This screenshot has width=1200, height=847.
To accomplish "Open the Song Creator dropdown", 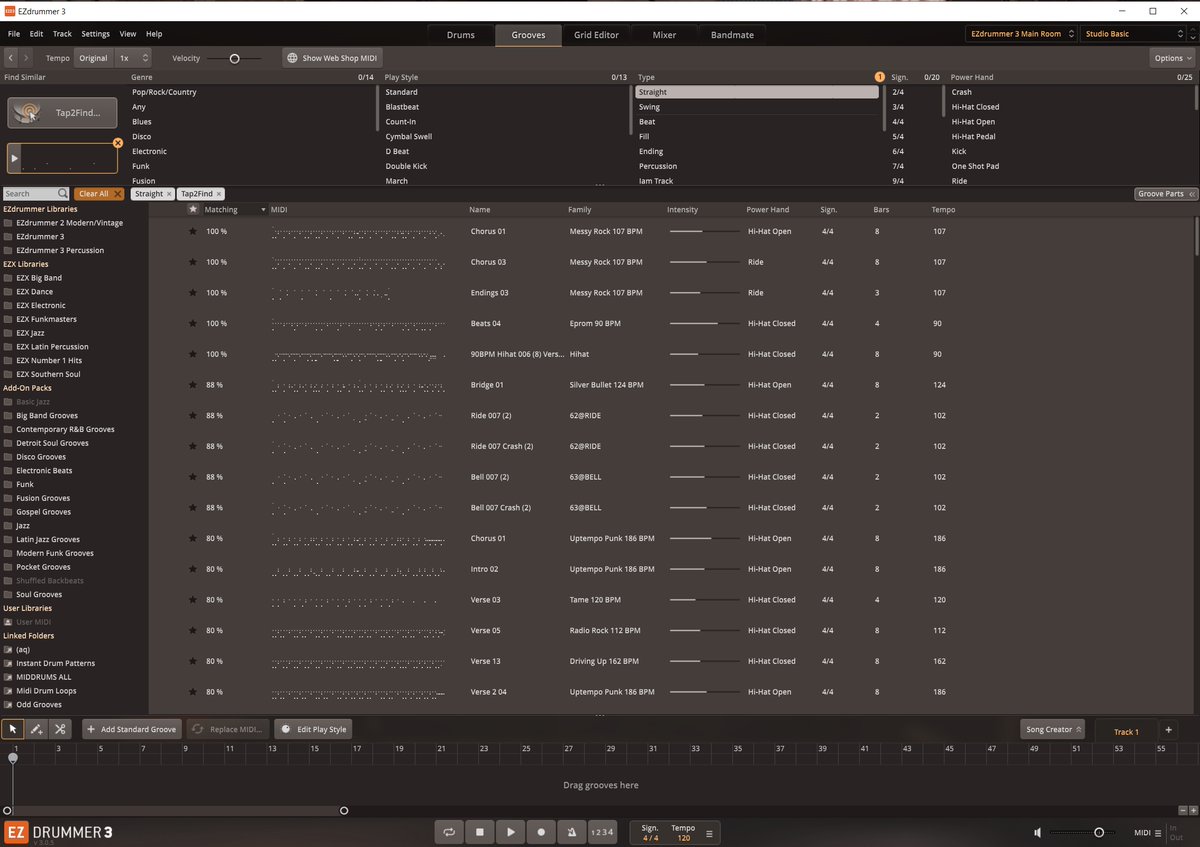I will click(1051, 729).
